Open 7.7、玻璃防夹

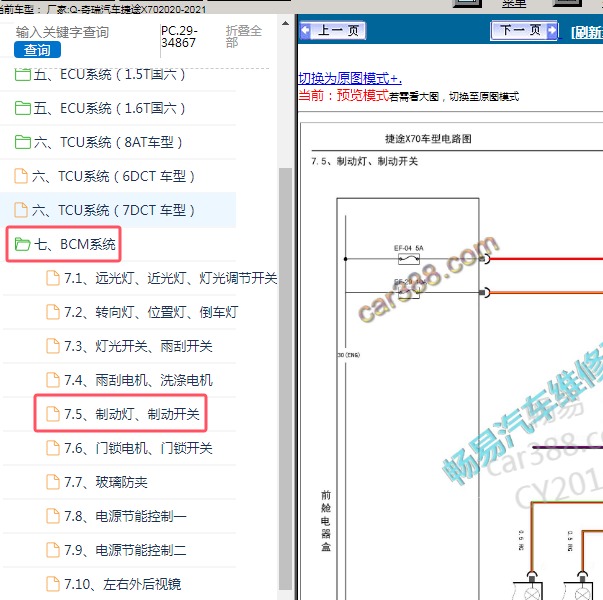[106, 482]
